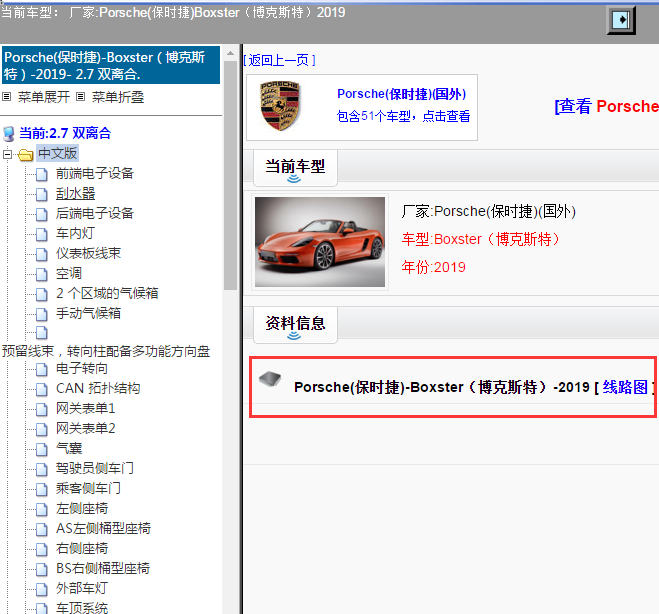This screenshot has width=659, height=614.
Task: Open 前端电子设备 in the tree
Action: coord(95,173)
